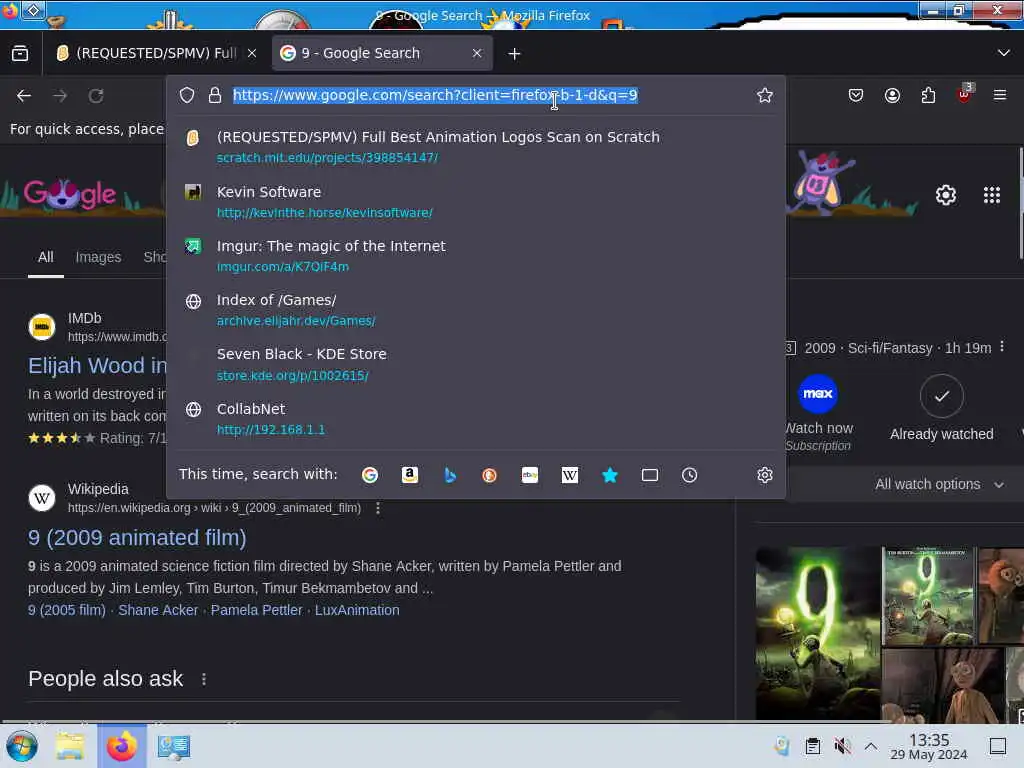Open Google quick settings gear
The height and width of the screenshot is (768, 1024).
[x=946, y=195]
